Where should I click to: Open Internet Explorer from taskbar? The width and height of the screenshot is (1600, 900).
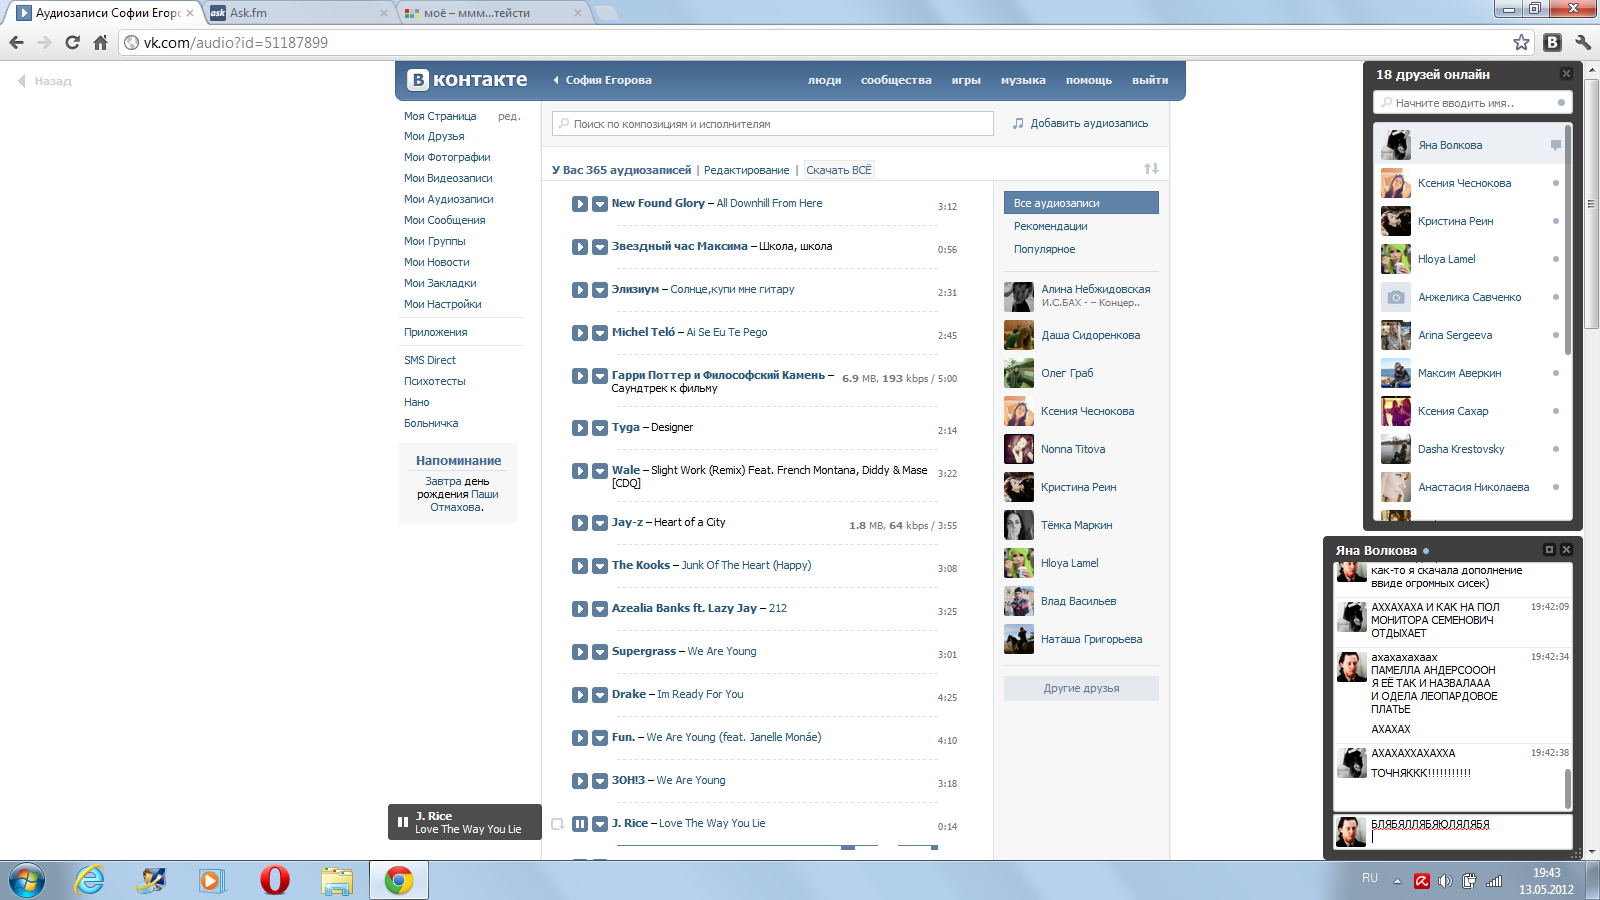click(x=89, y=881)
